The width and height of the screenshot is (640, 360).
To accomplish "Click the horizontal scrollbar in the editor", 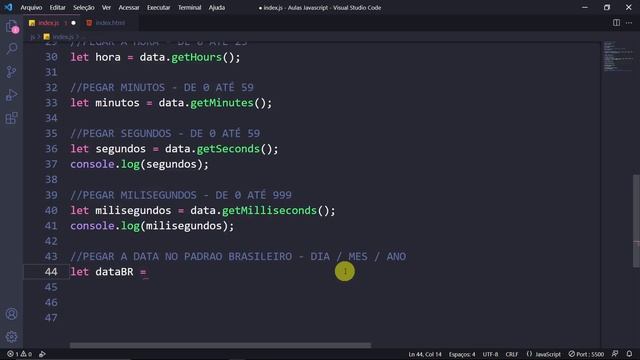I will (220, 345).
